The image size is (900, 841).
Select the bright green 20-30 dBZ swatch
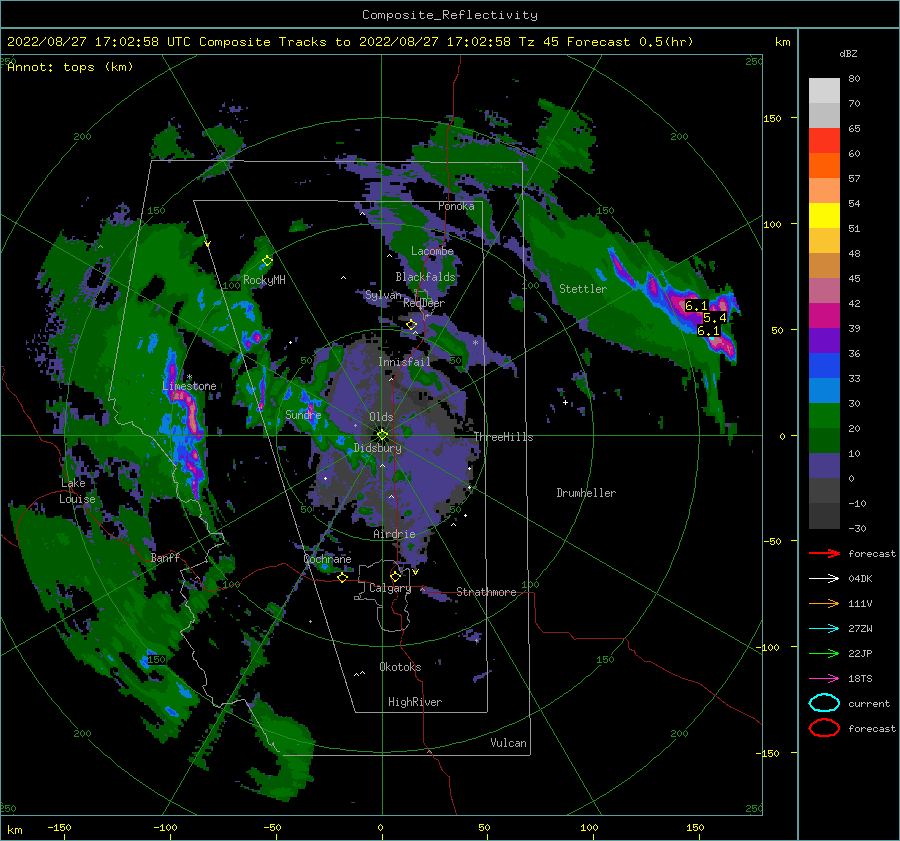pyautogui.click(x=824, y=416)
